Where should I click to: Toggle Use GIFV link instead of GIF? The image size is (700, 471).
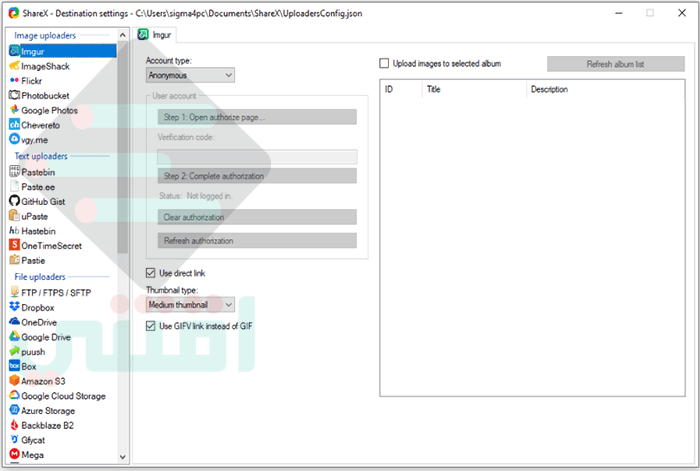tap(150, 326)
